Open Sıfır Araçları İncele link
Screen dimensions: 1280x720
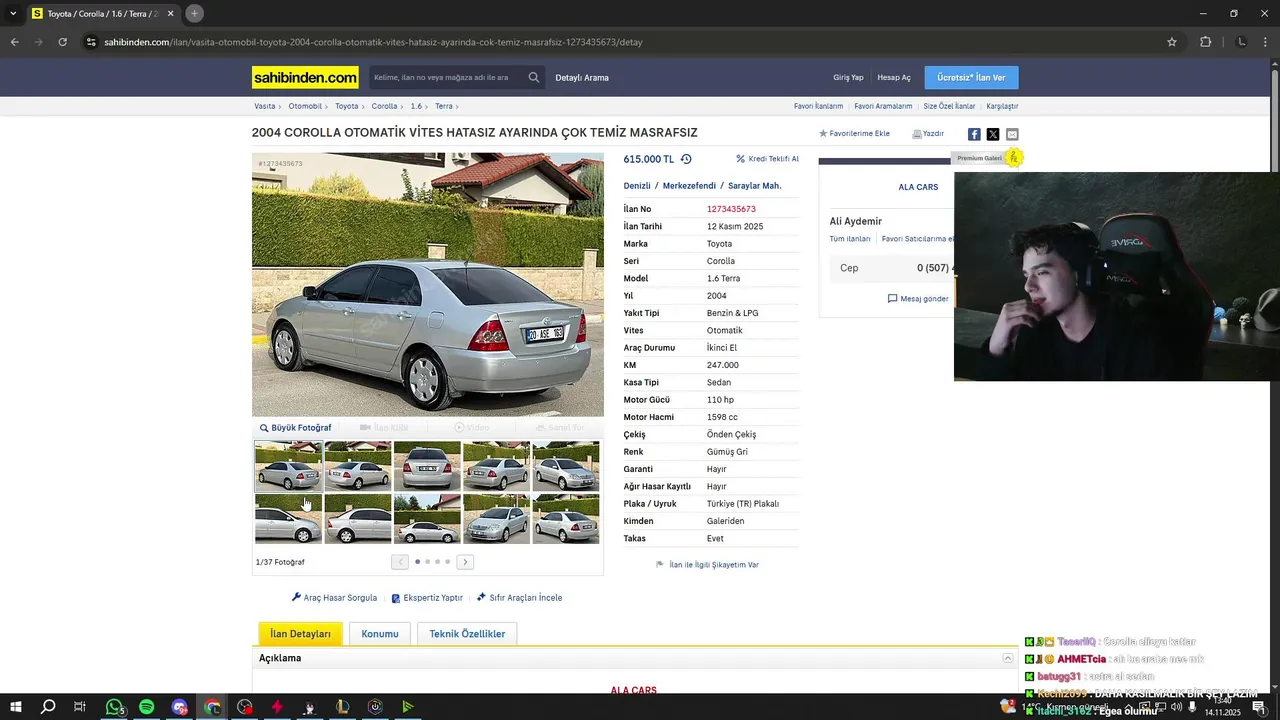point(519,598)
